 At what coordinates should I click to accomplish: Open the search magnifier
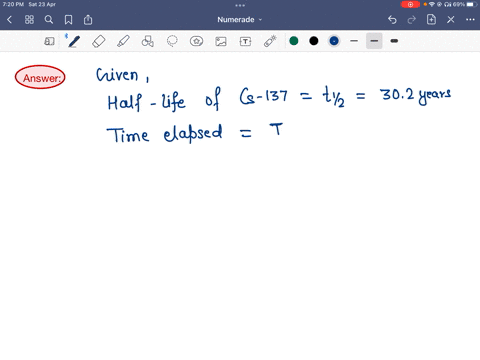(x=49, y=20)
